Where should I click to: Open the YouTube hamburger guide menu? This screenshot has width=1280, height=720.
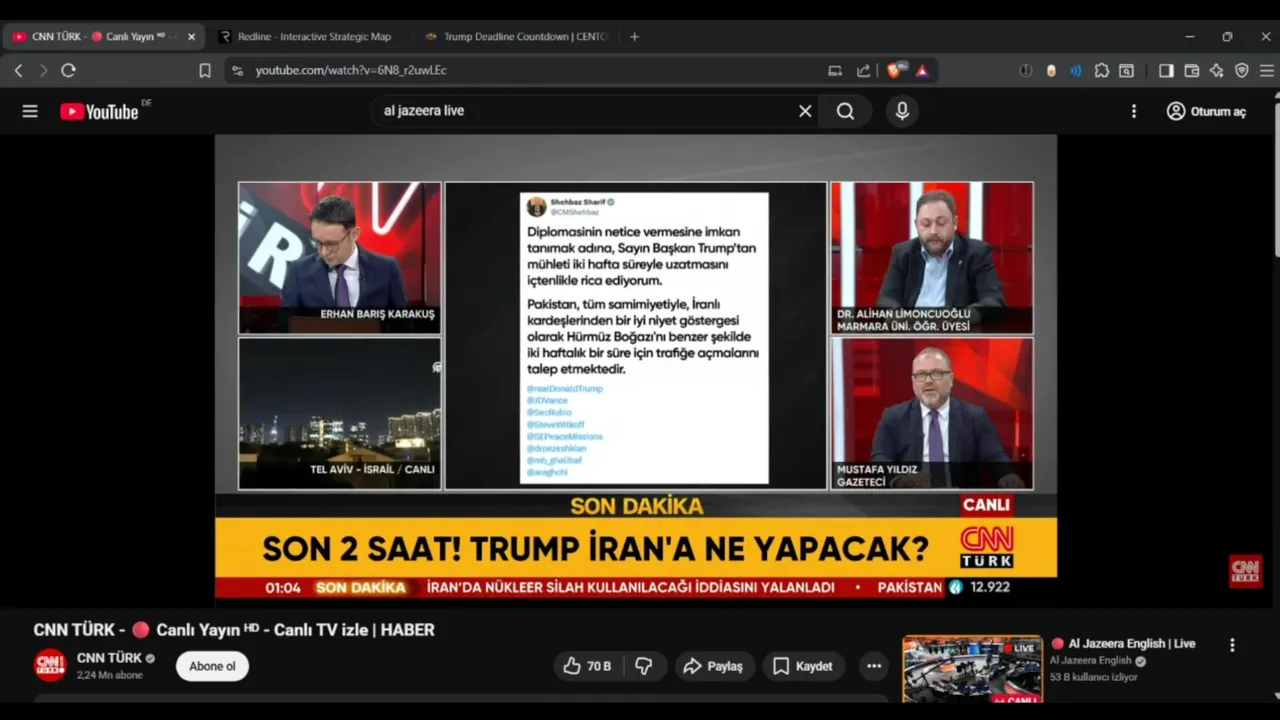[30, 111]
